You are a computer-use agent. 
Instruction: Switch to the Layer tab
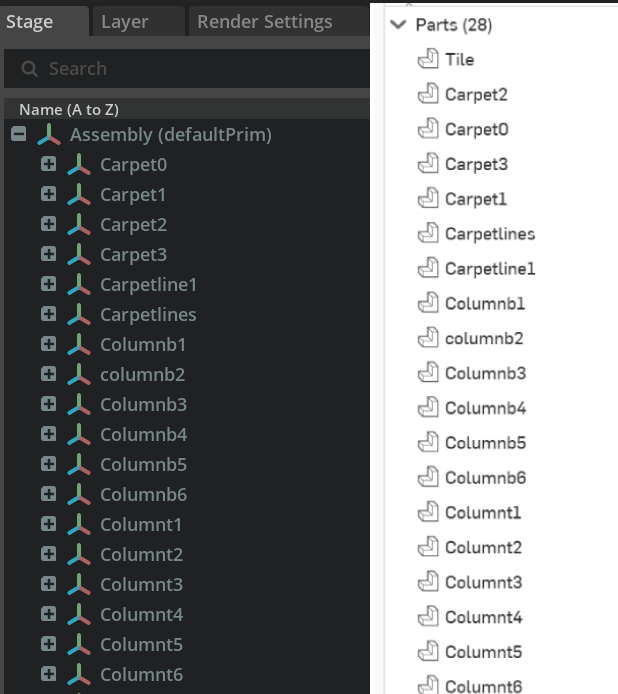point(125,21)
